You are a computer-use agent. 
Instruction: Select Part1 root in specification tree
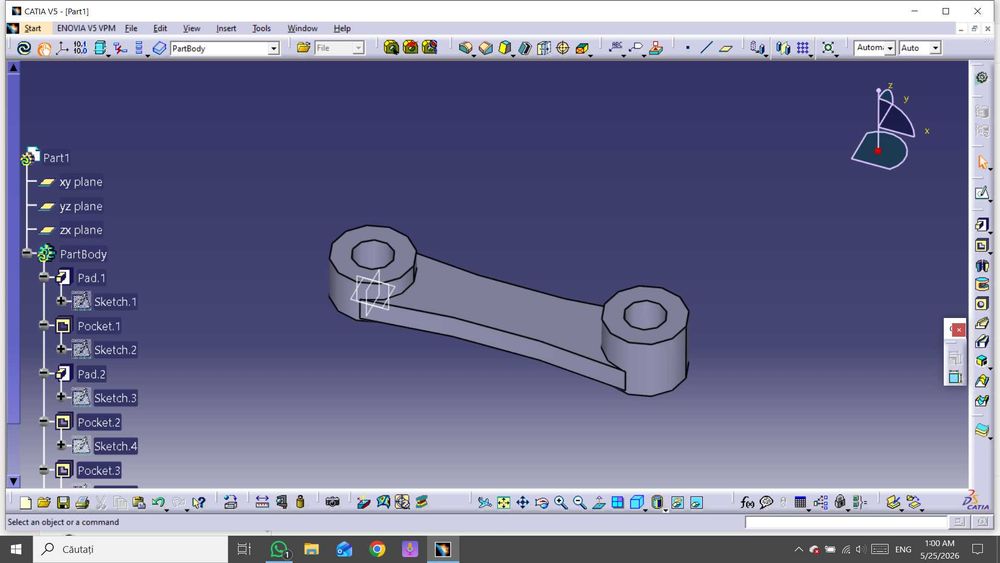(x=56, y=157)
